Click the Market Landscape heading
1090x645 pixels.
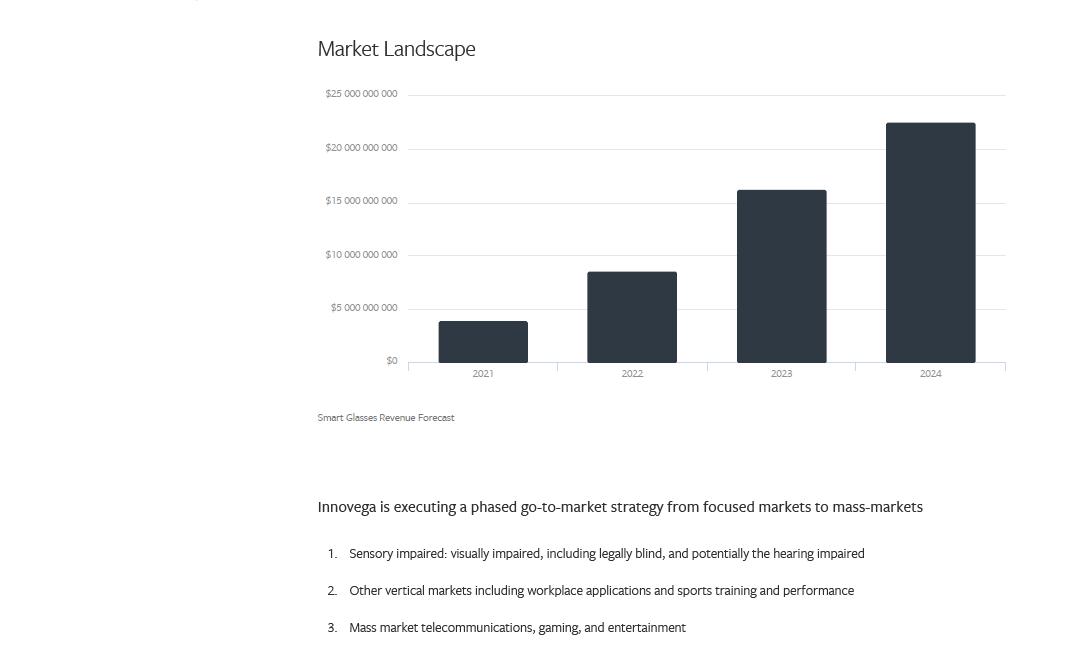tap(396, 49)
